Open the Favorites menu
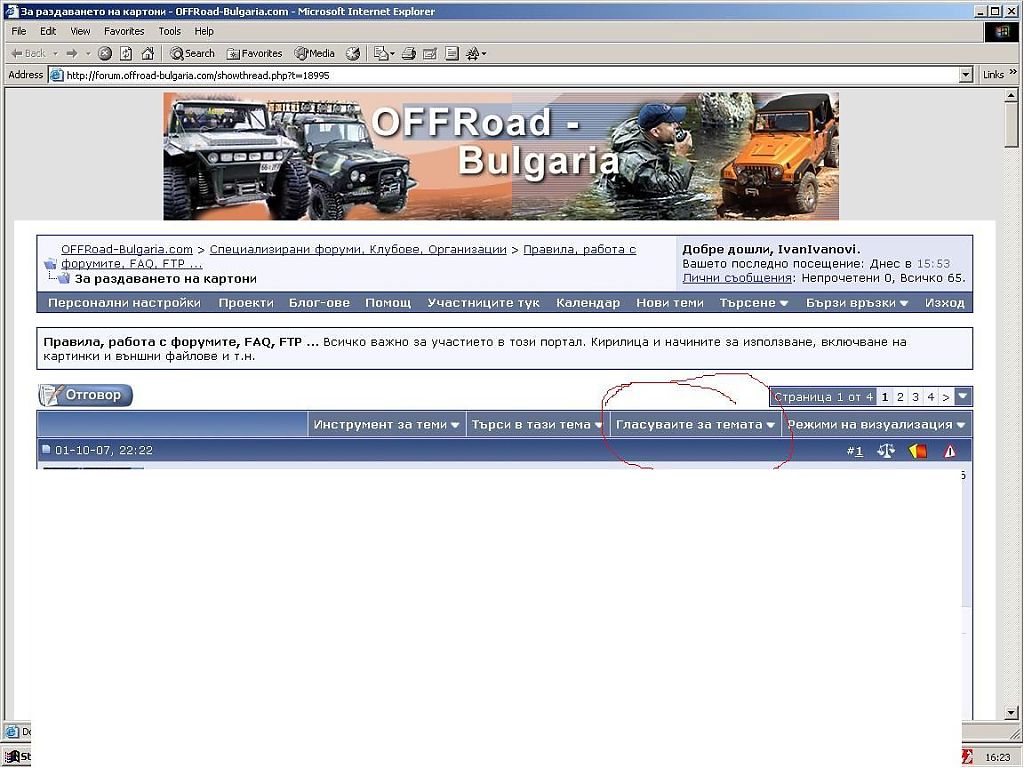The image size is (1024, 768). click(124, 31)
